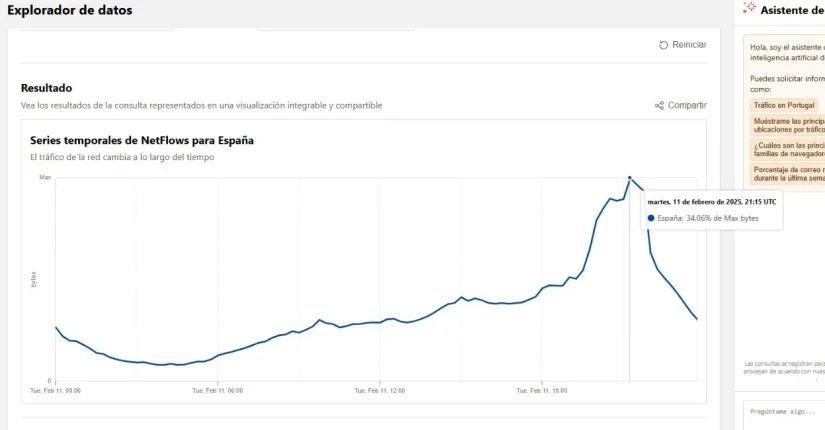Viewport: 825px width, 430px height.
Task: Pick the '¿Cuáles son las principales familias' suggestion
Action: point(788,149)
